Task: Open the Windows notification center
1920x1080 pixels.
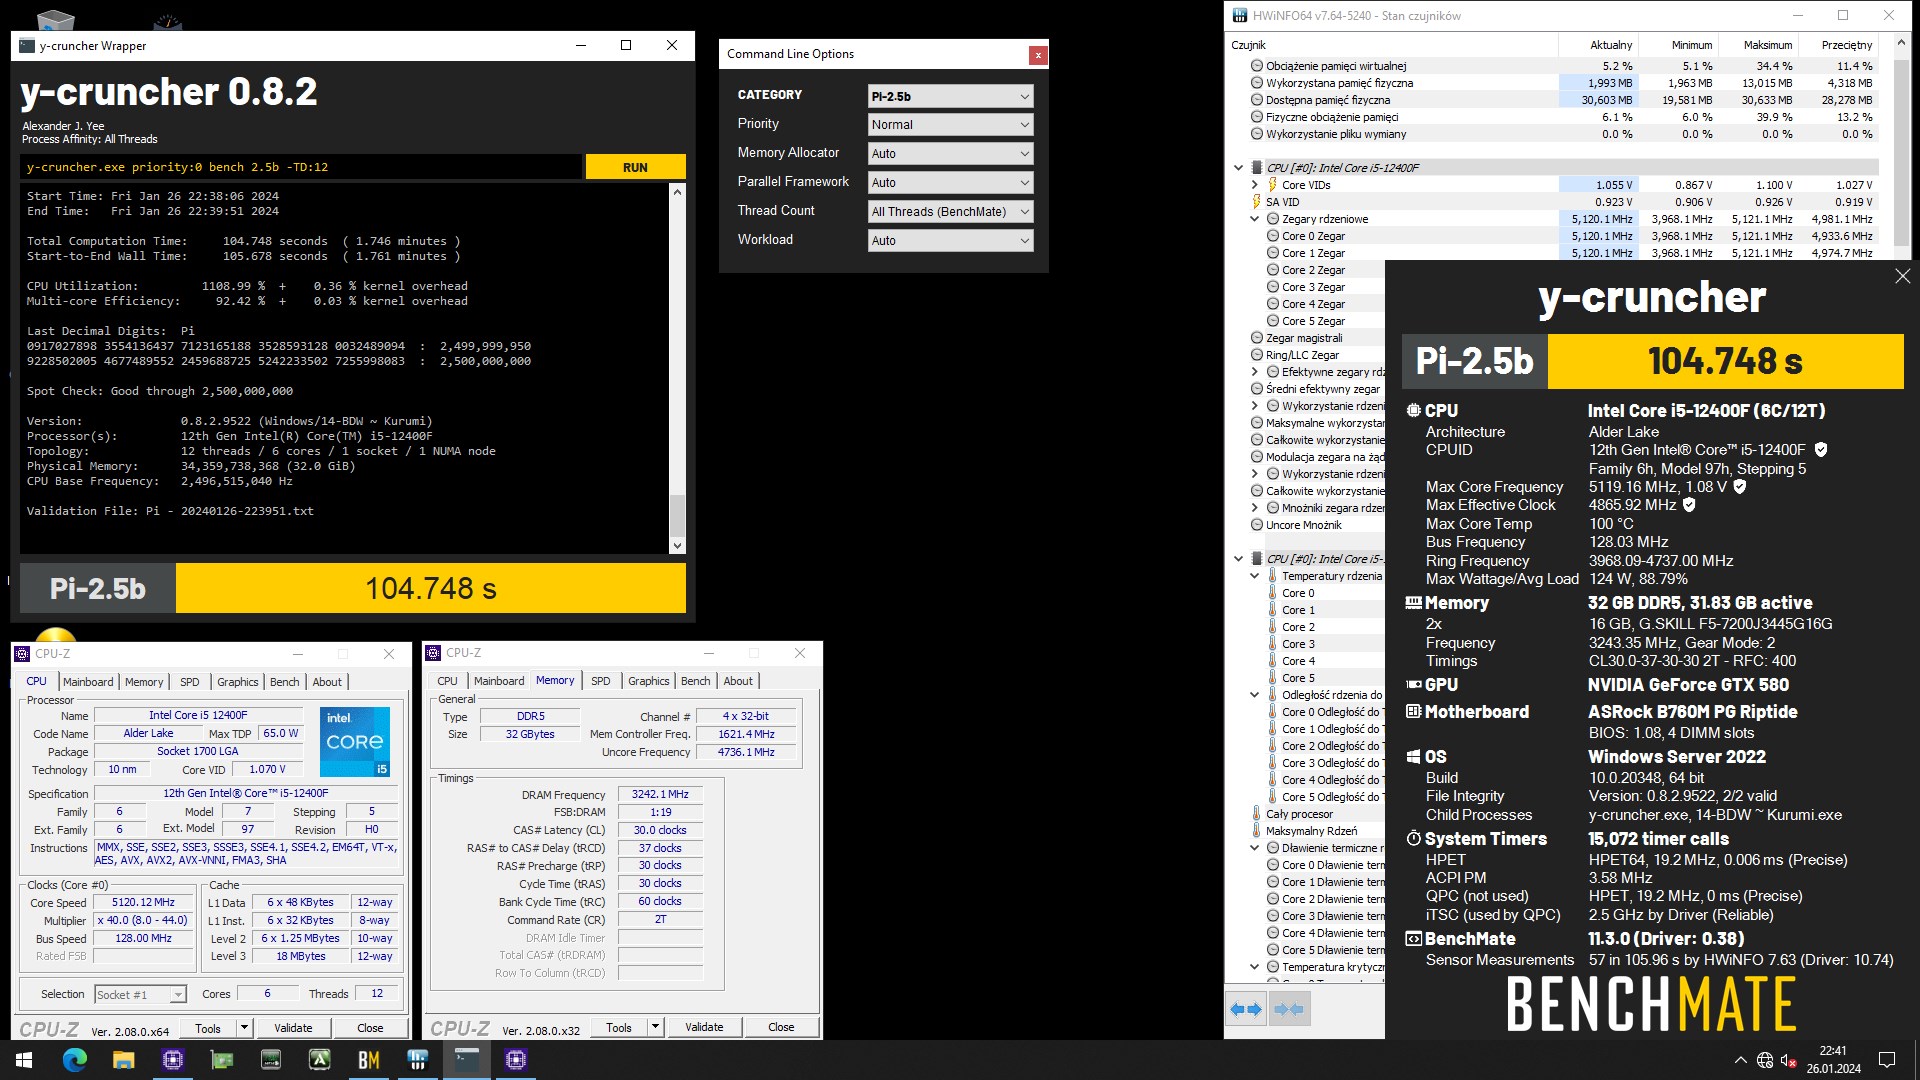Action: click(1887, 1060)
